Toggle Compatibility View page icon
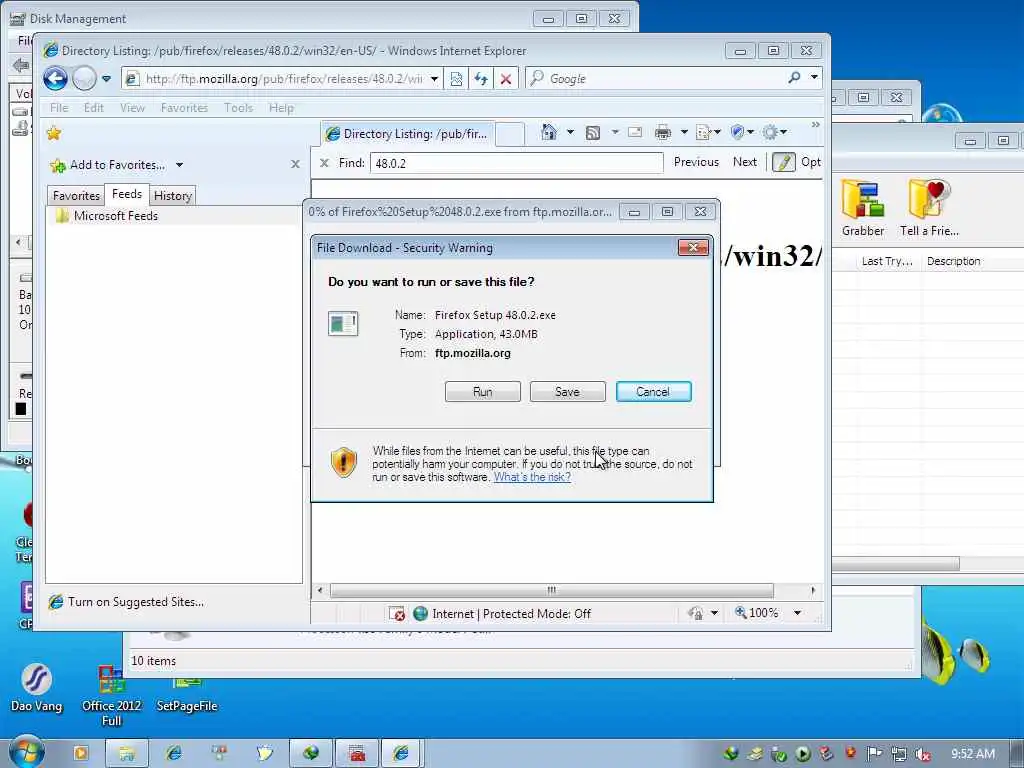 pyautogui.click(x=456, y=79)
